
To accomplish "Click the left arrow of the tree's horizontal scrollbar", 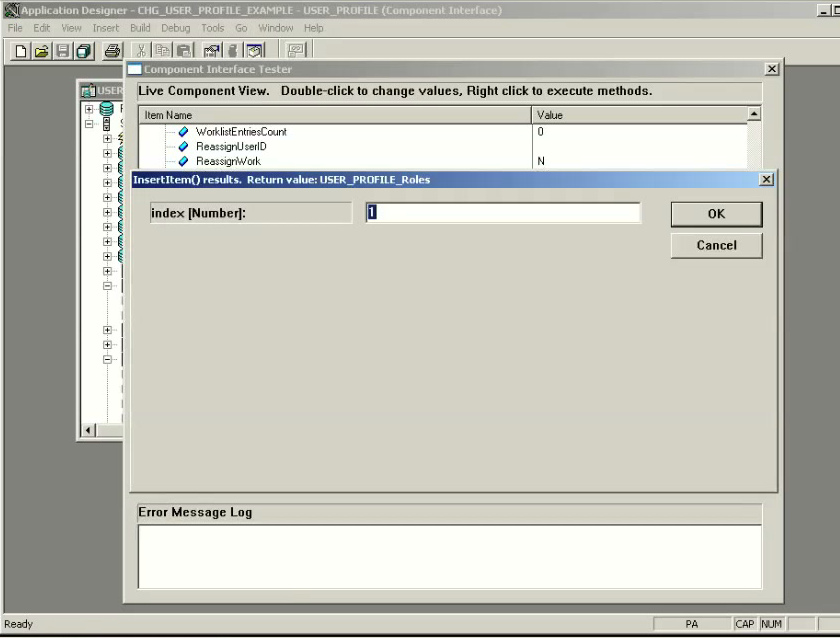I will tap(88, 430).
